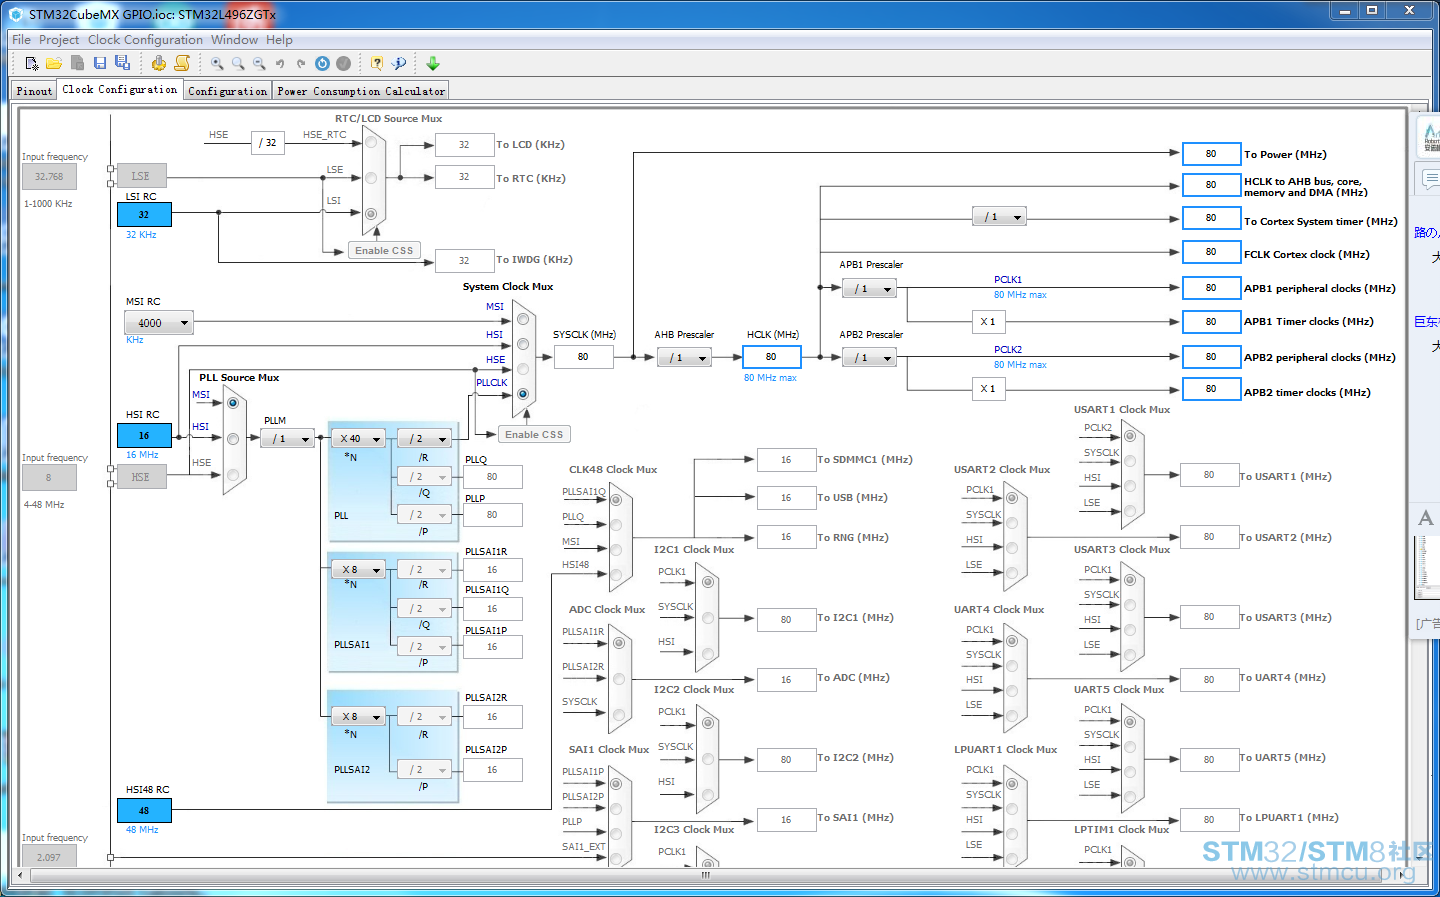Image resolution: width=1440 pixels, height=897 pixels.
Task: Save the project with the floppy icon
Action: pos(100,63)
